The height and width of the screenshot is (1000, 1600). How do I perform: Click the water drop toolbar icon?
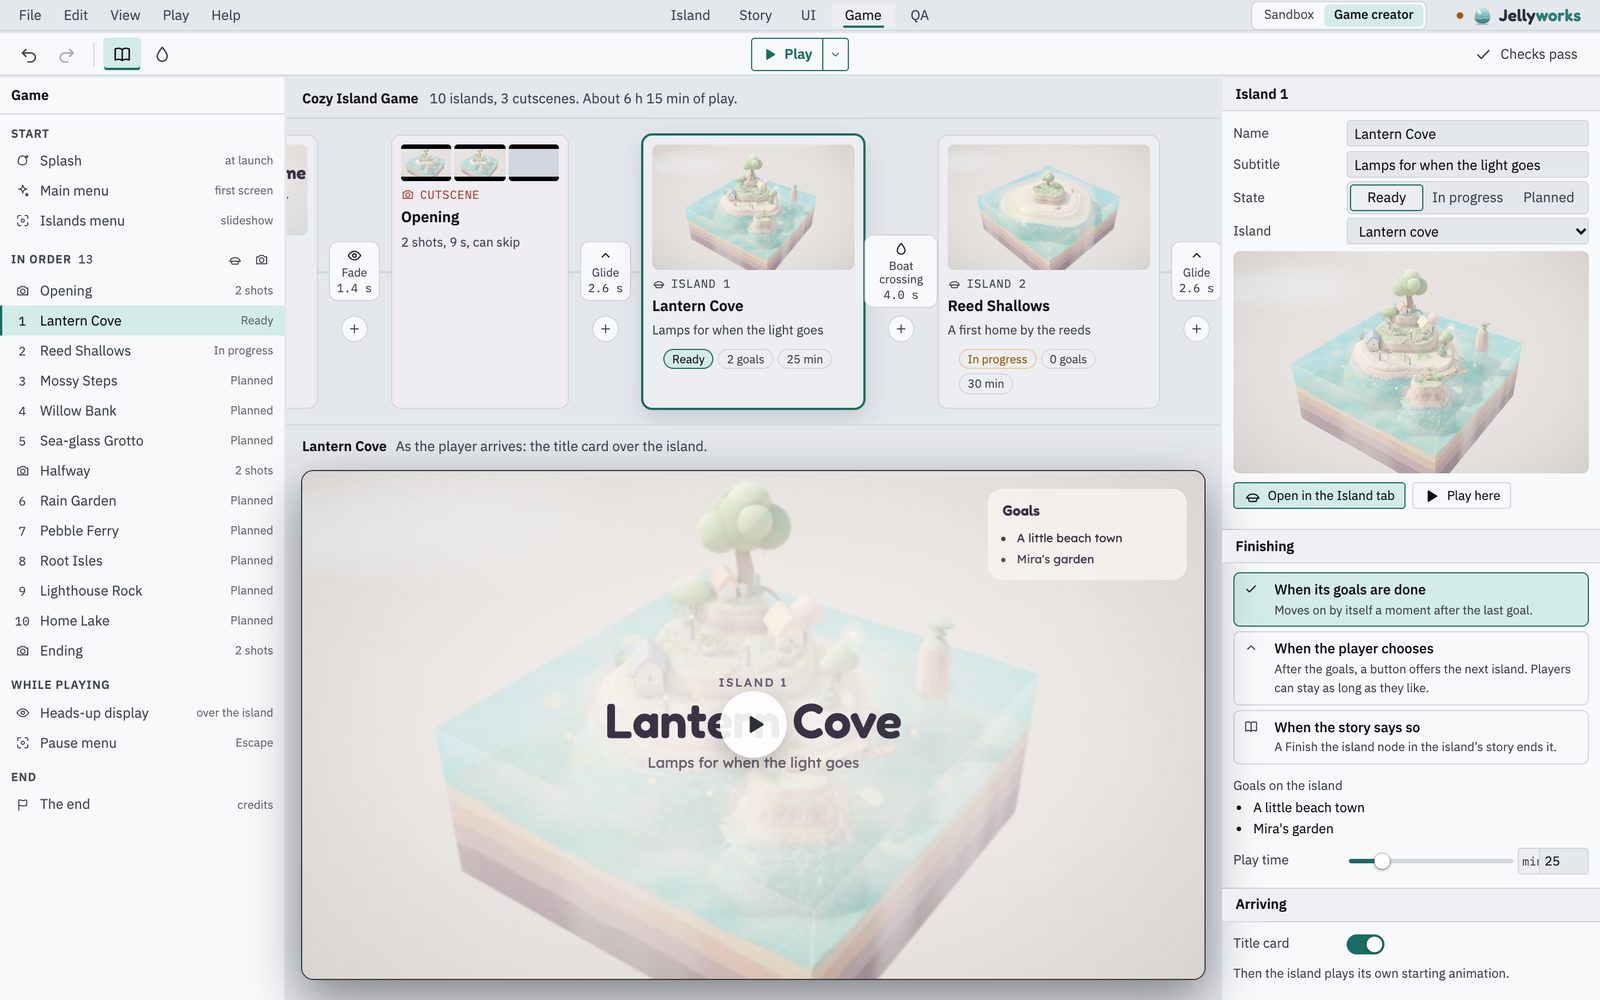(x=162, y=55)
